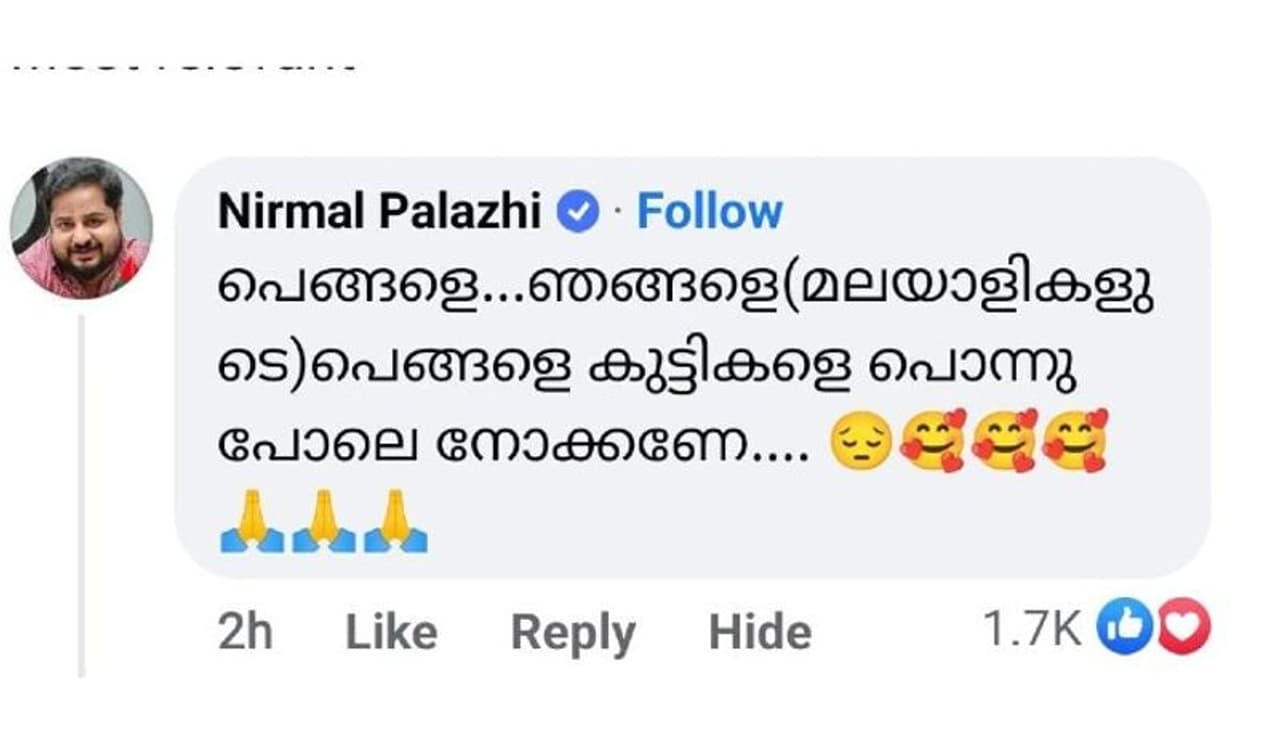1280x731 pixels.
Task: Open Nirmal Palazhi's profile picture
Action: pyautogui.click(x=81, y=228)
